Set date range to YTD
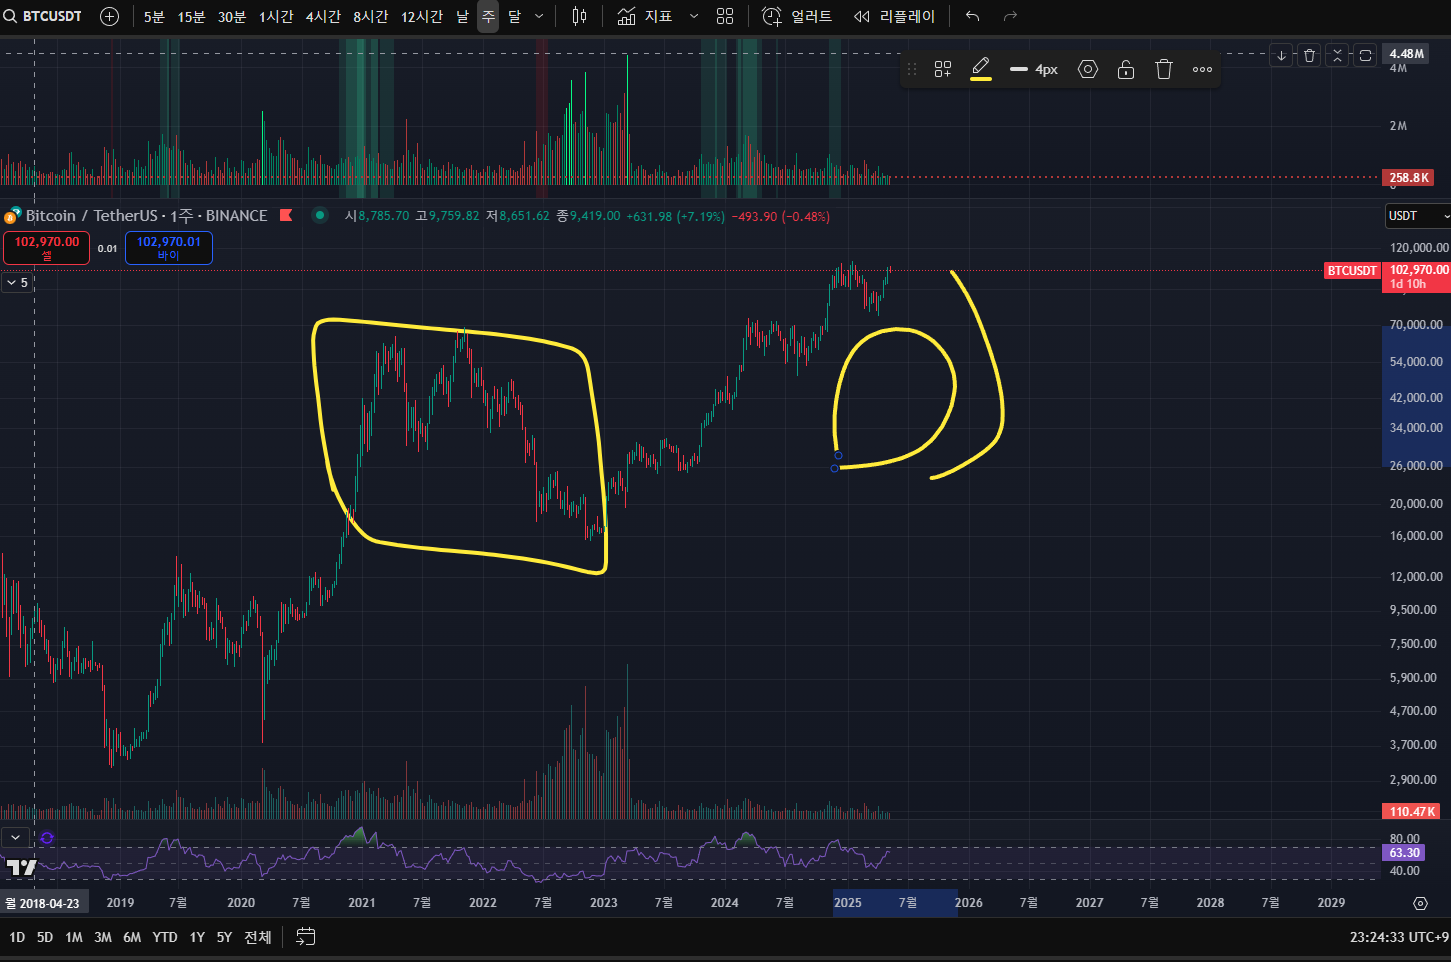1451x962 pixels. [x=165, y=937]
